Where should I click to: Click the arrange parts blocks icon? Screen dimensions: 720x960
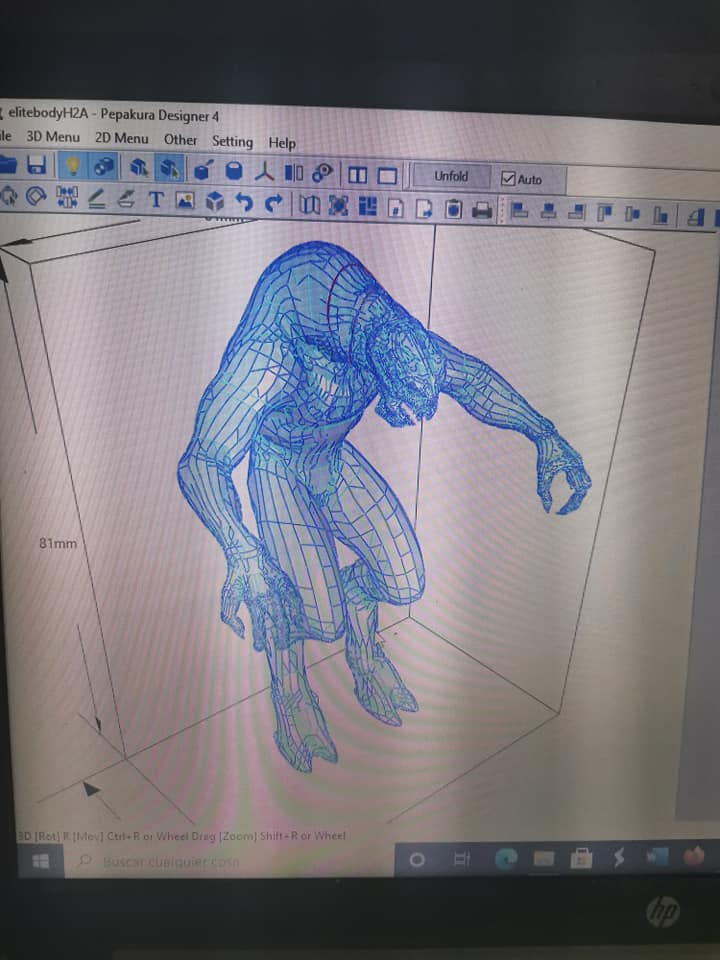coord(367,206)
